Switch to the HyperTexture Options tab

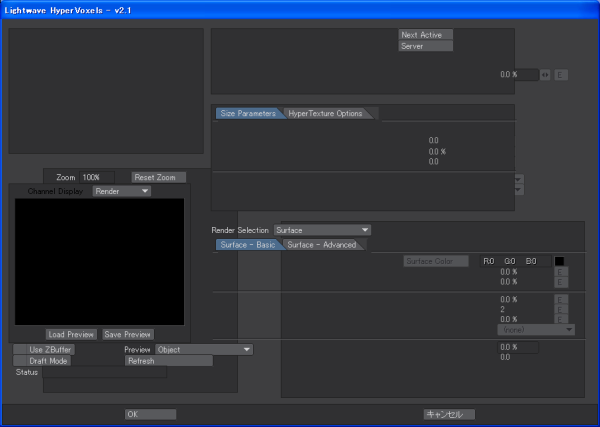(325, 113)
